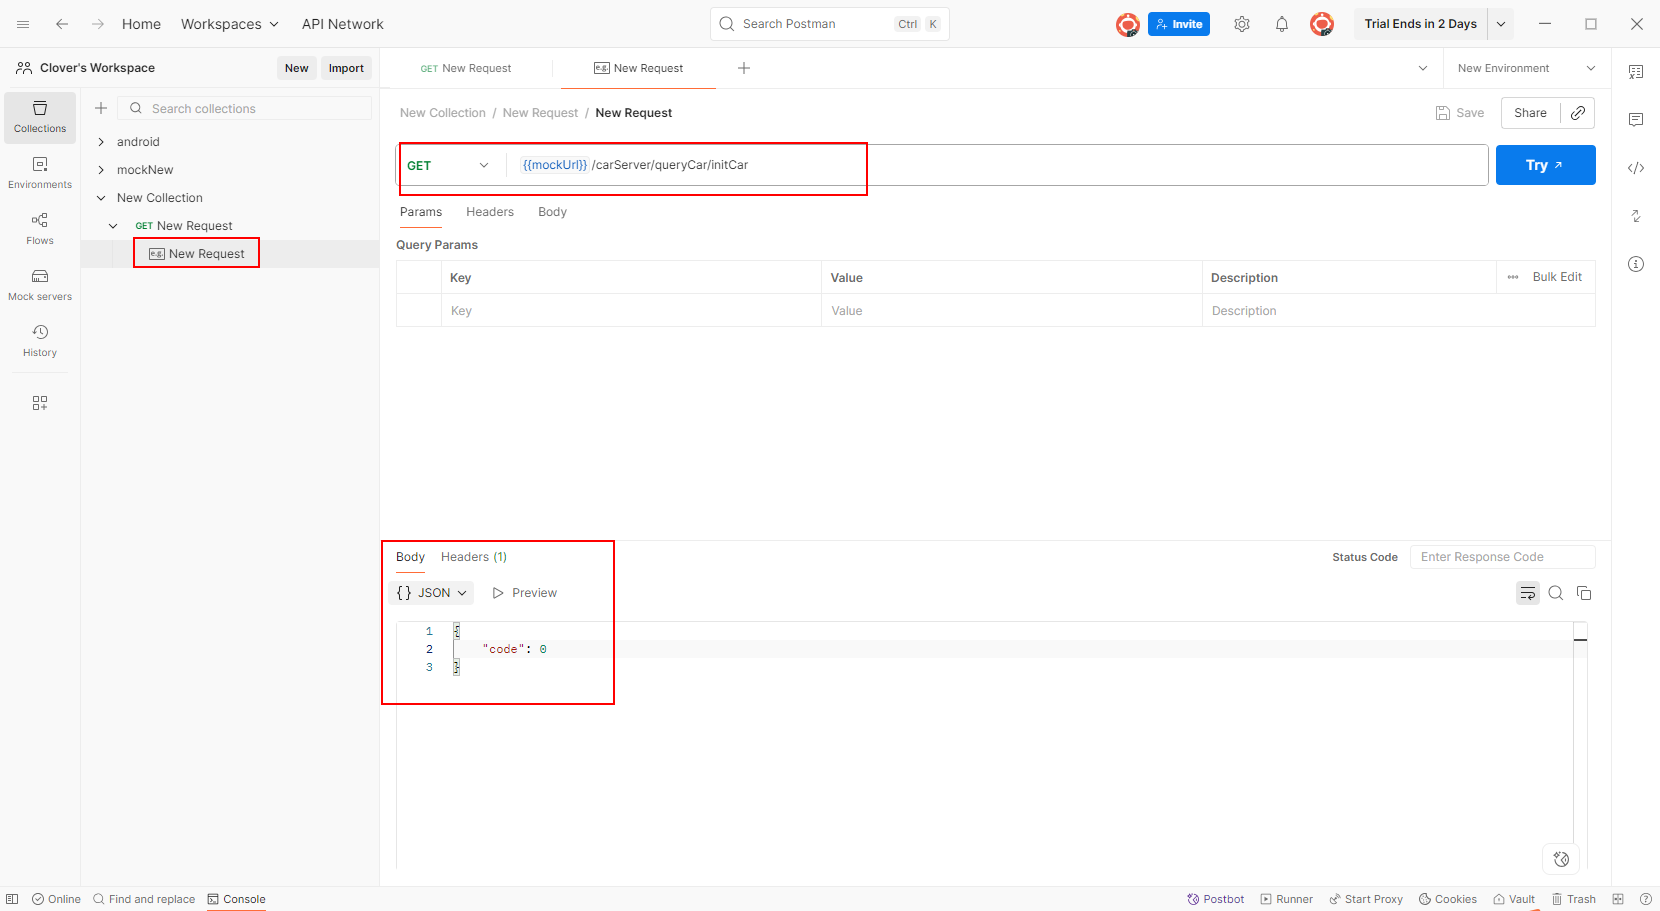Expand the mockNew collection
The image size is (1660, 911).
tap(101, 170)
